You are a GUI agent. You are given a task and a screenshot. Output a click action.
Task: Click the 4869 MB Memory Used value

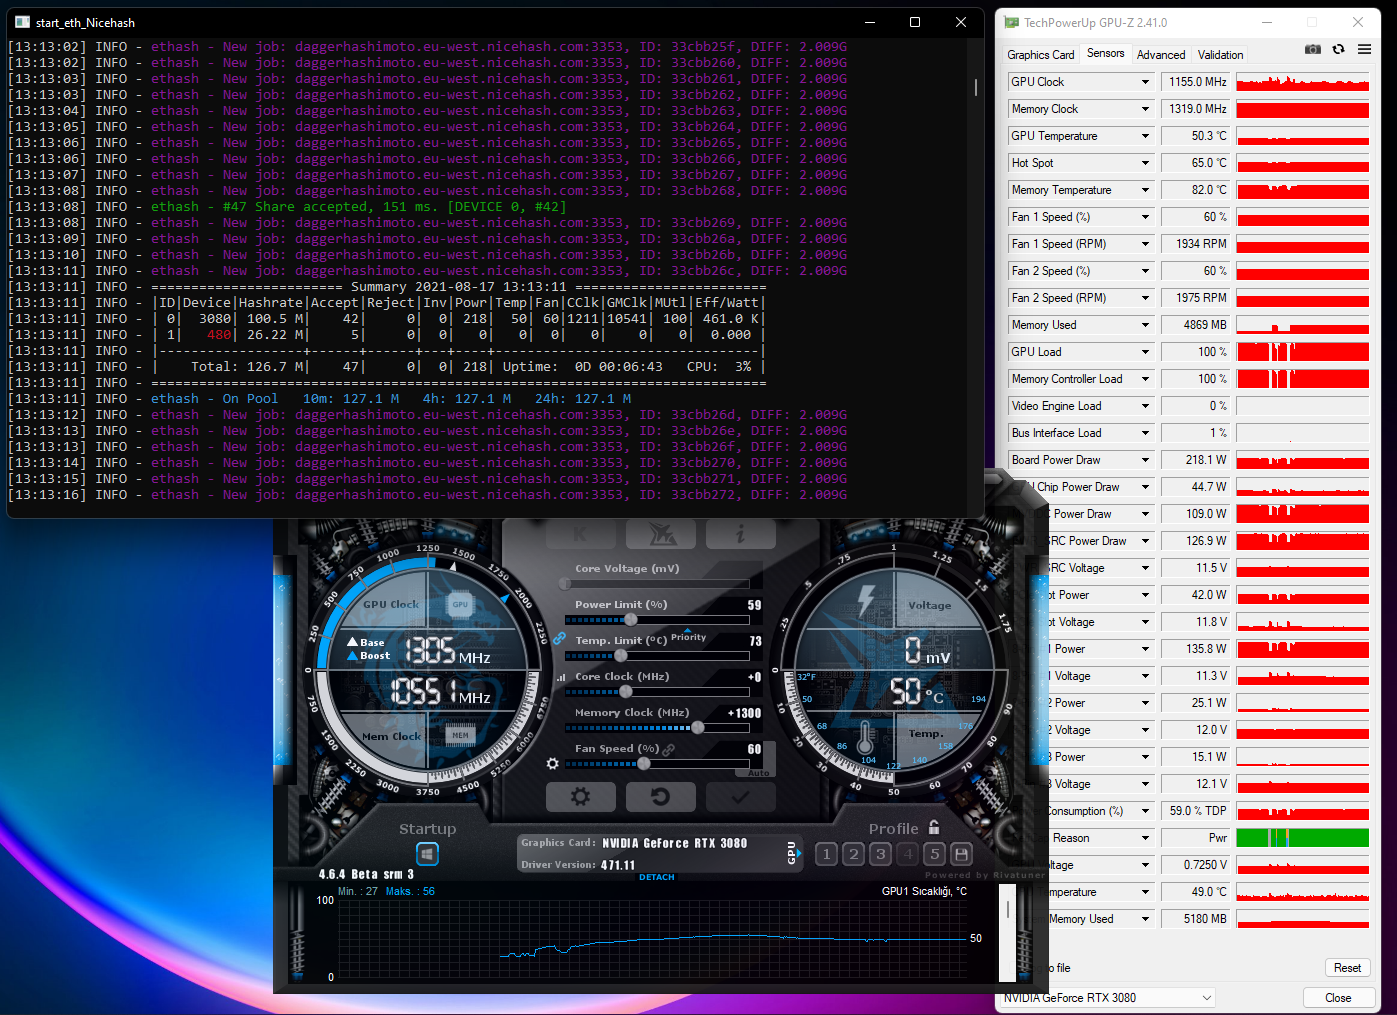(1197, 325)
